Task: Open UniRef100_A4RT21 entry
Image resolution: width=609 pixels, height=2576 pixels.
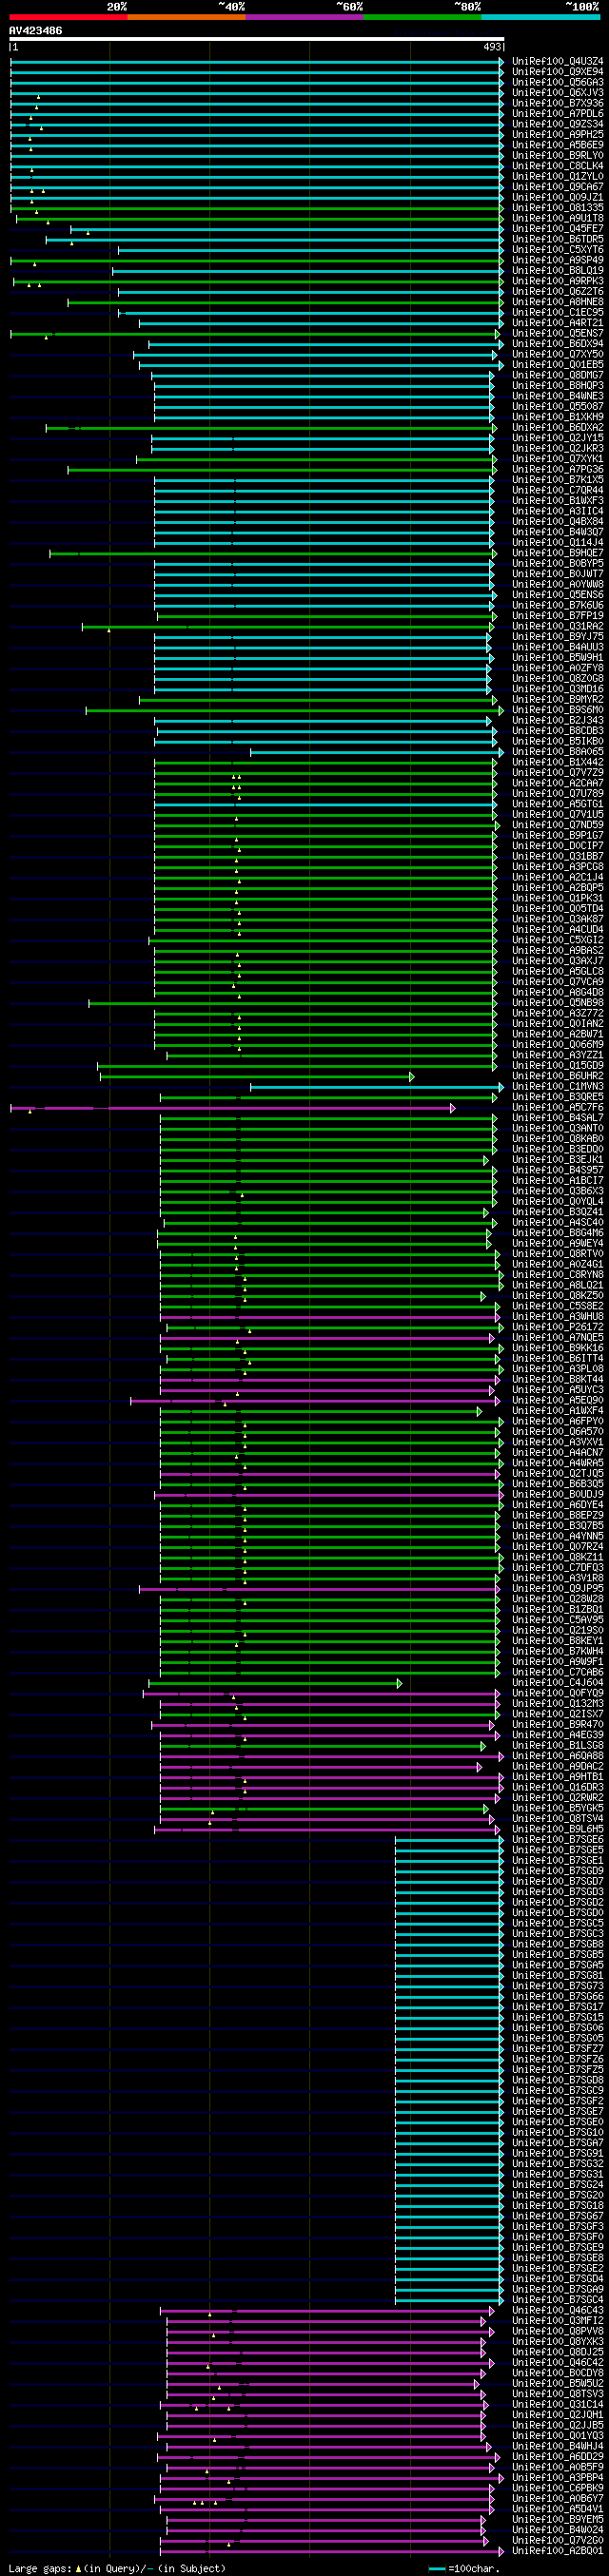Action: pos(557,323)
